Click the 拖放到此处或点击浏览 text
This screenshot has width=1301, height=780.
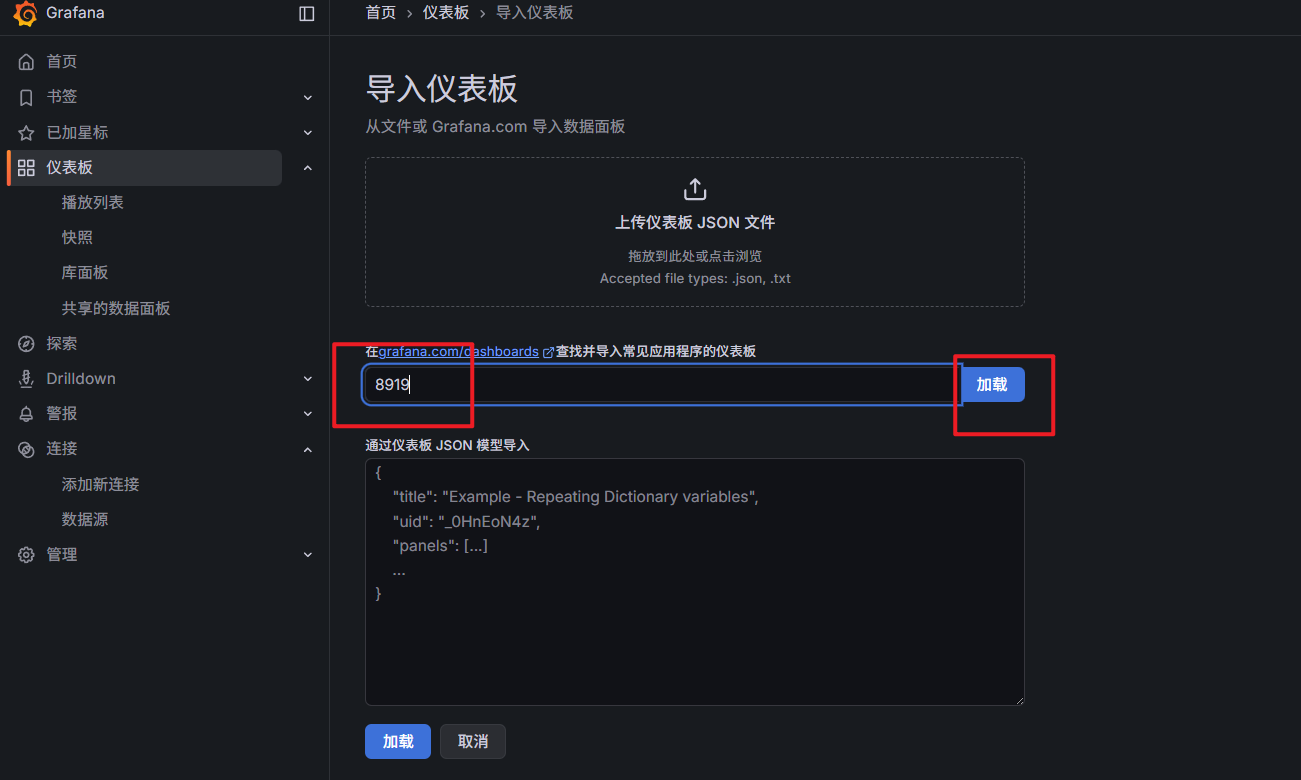tap(695, 256)
